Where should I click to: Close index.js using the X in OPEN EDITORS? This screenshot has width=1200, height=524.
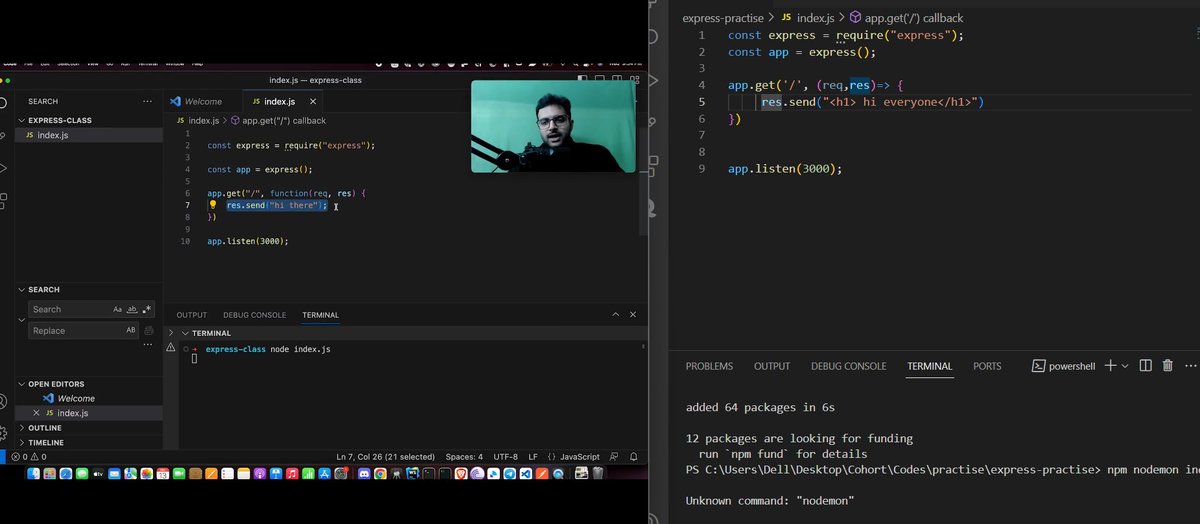(x=36, y=413)
